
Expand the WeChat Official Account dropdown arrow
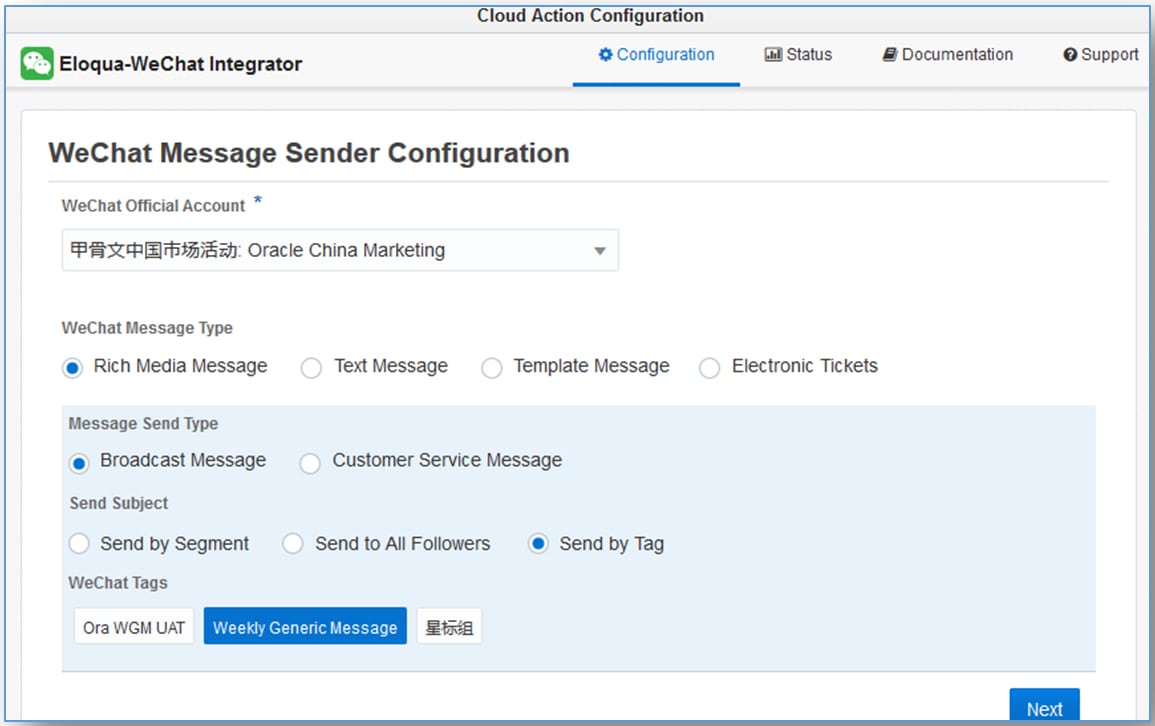600,251
